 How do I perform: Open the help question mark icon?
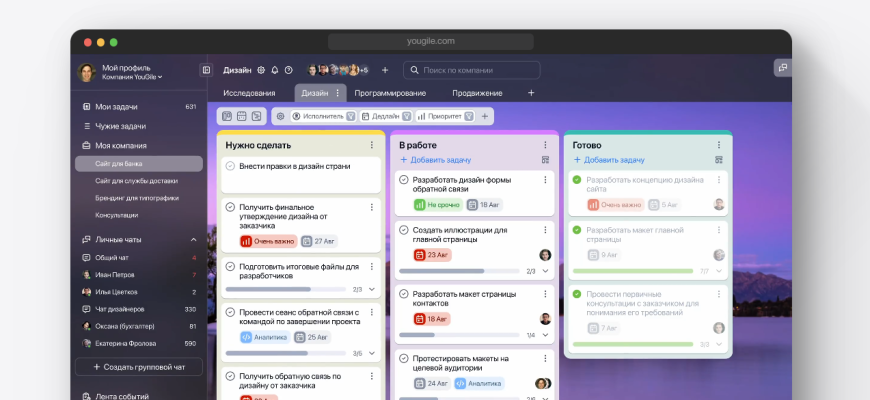[289, 70]
